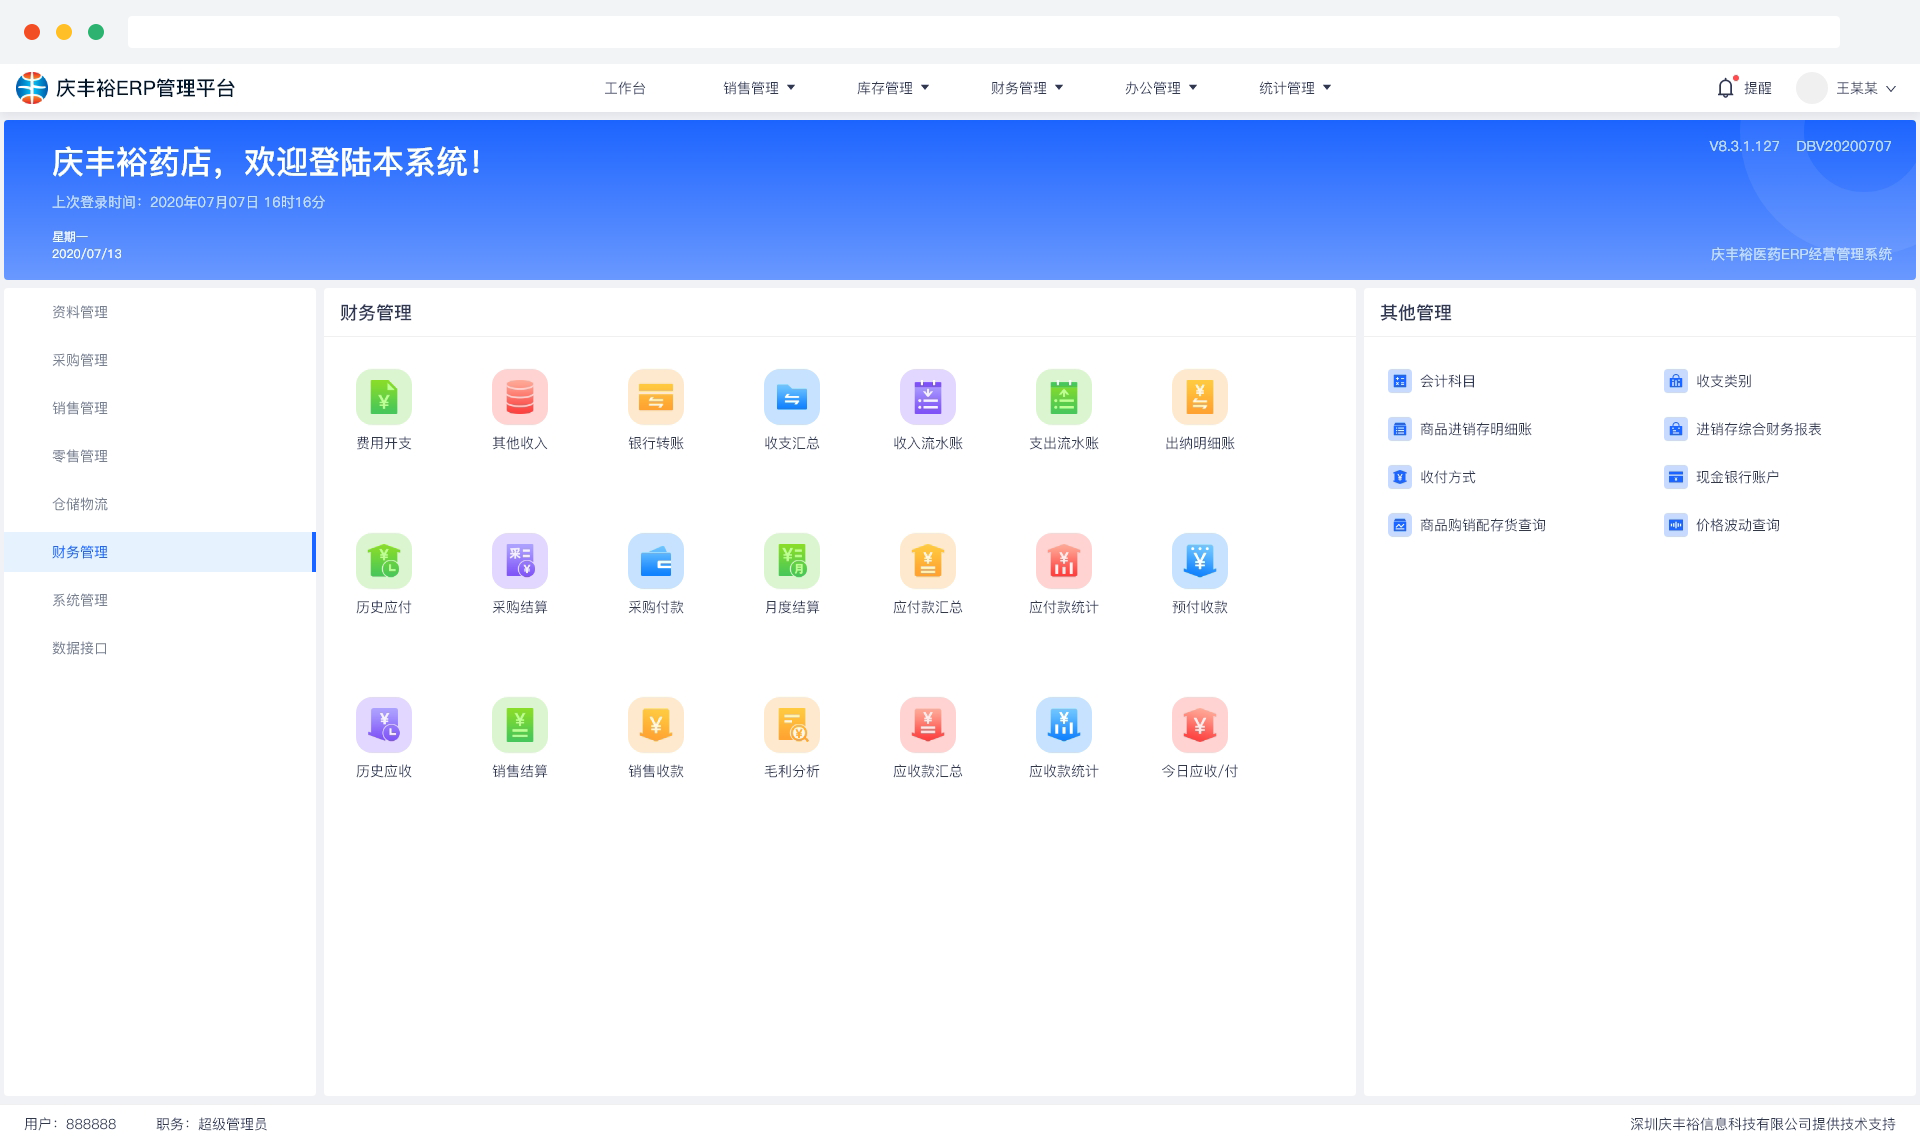Open the 其他收入 icon

tap(520, 397)
